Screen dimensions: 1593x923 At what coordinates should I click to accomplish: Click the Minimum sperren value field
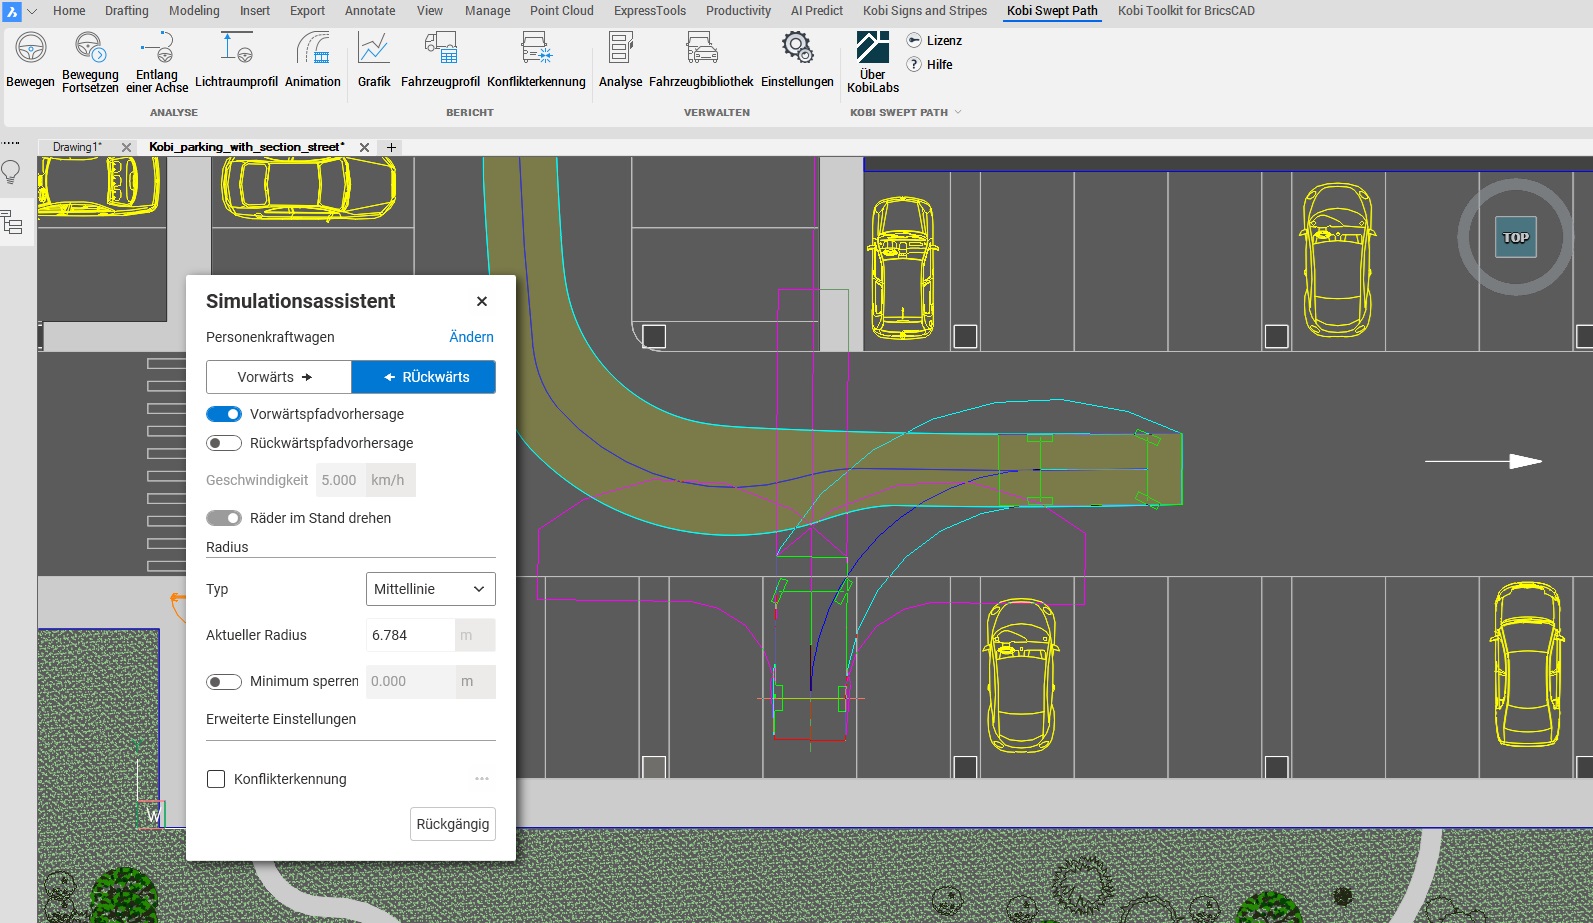(x=410, y=682)
